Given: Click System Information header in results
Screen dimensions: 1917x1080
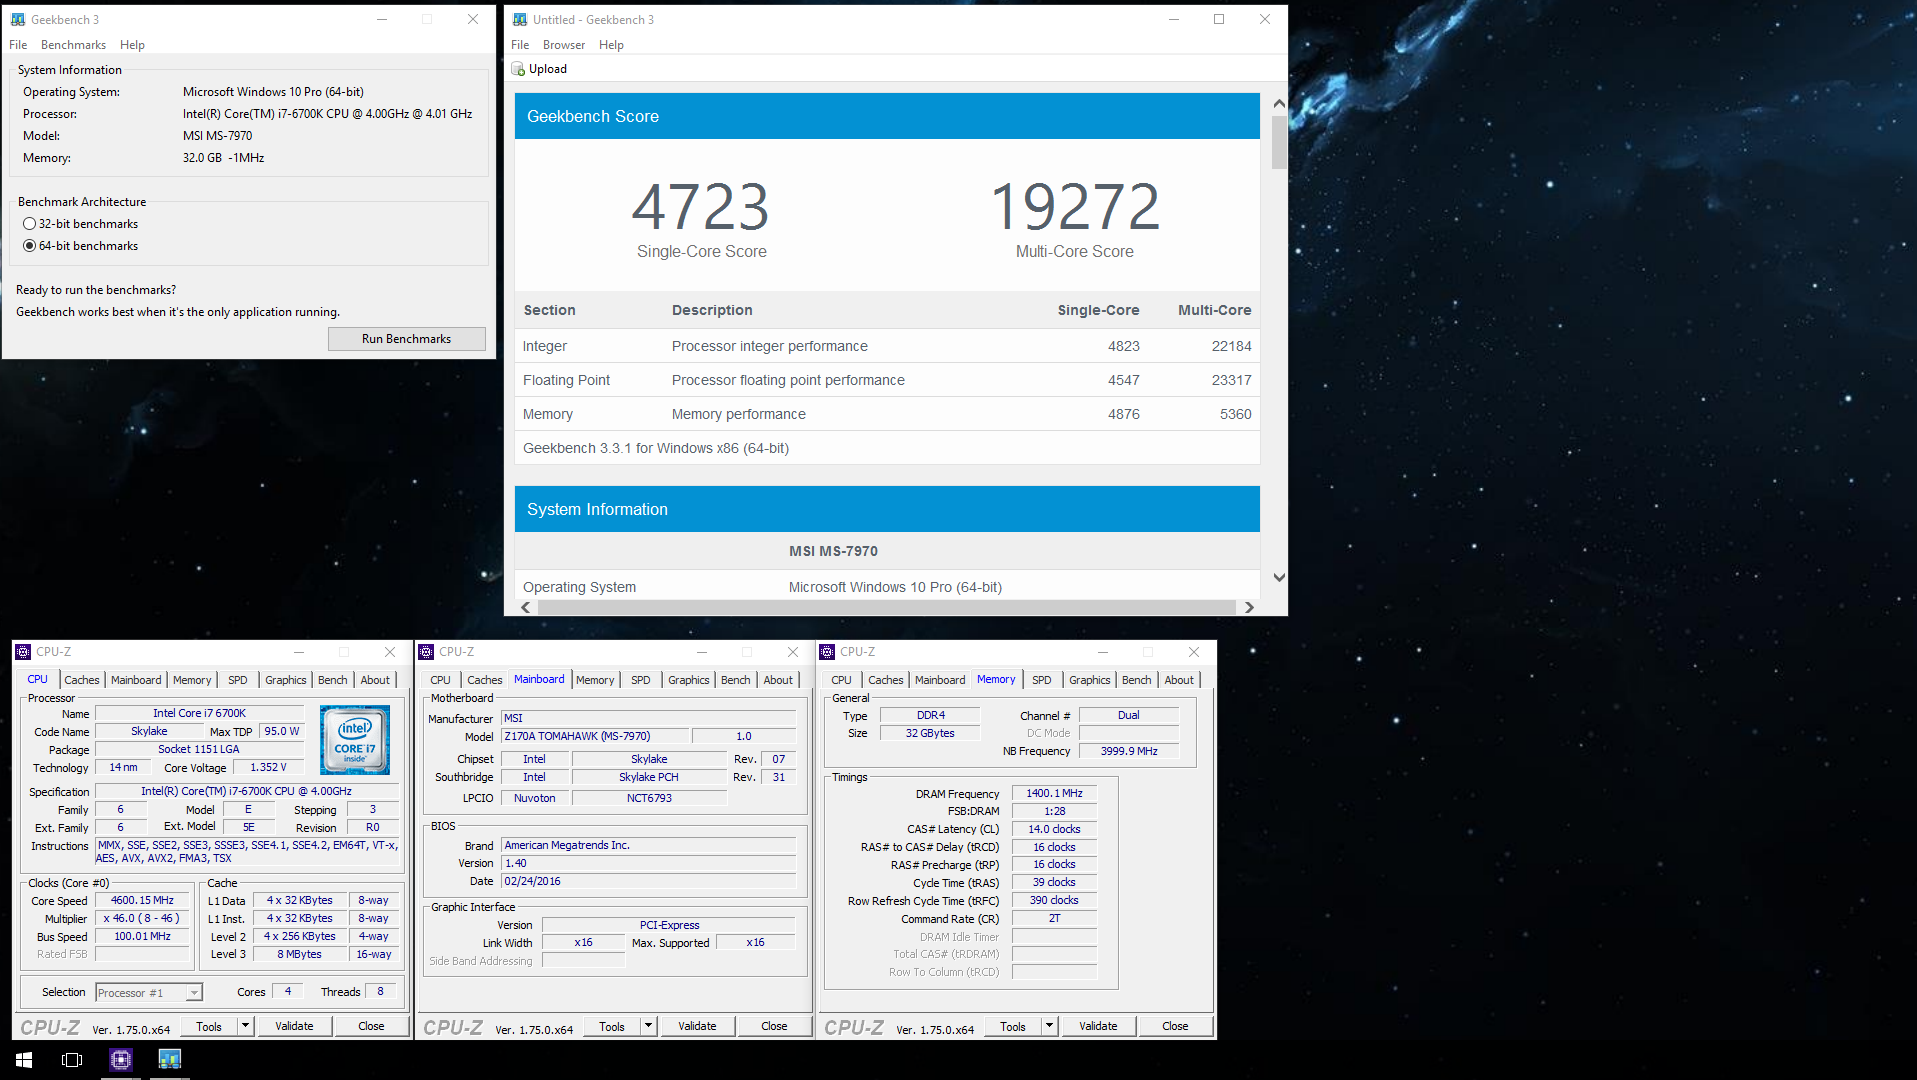Looking at the screenshot, I should (887, 509).
